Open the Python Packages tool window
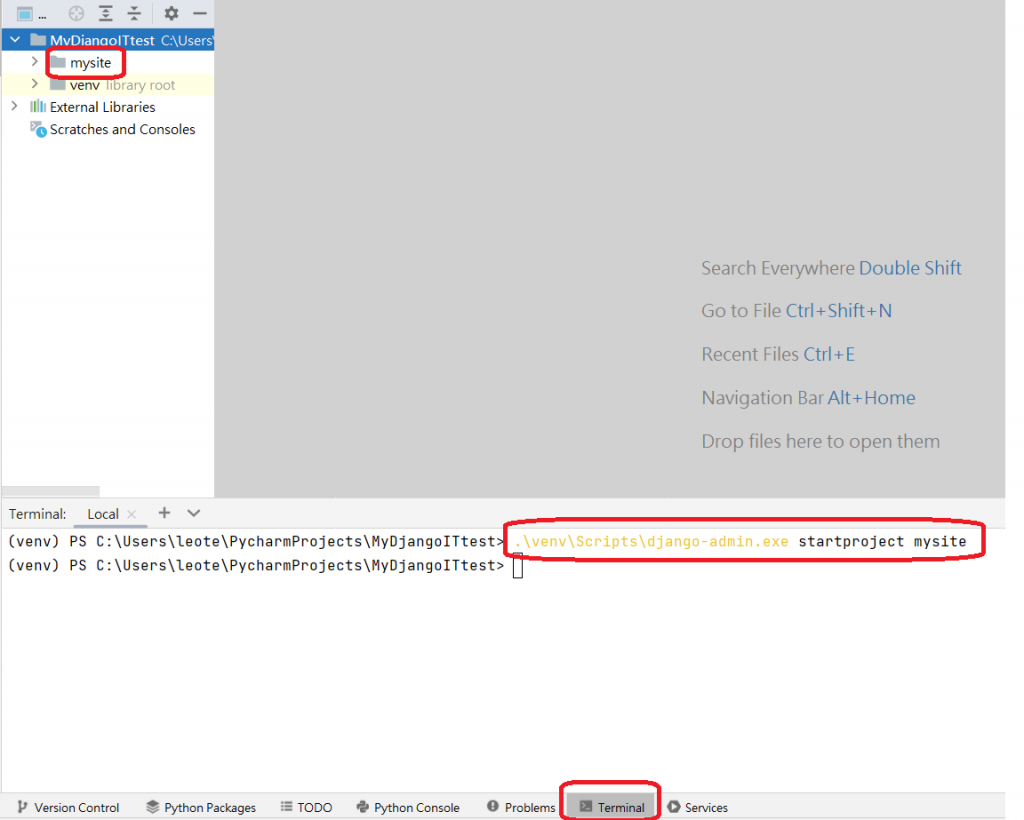This screenshot has width=1024, height=820. [201, 807]
